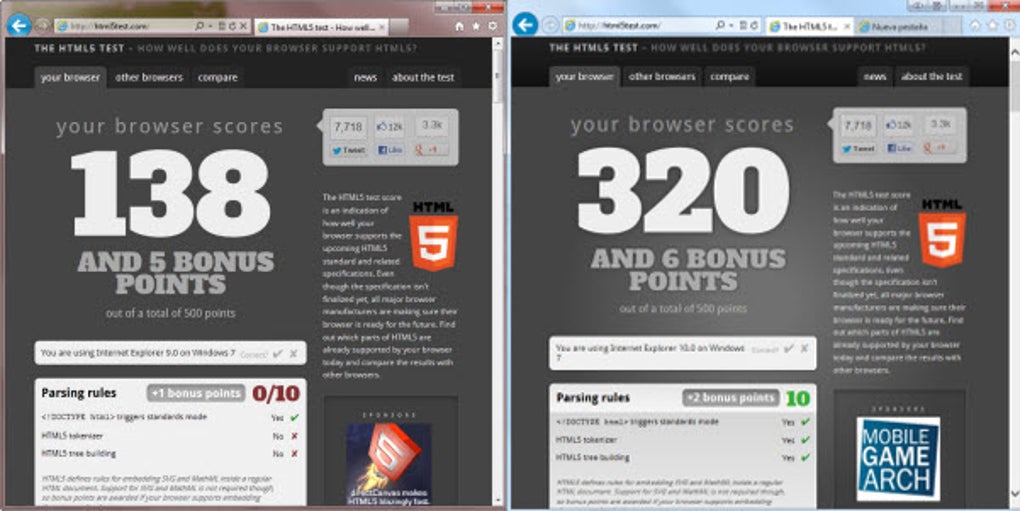Click the forward arrow in IE 9 window
Viewport: 1020px width, 511px height.
click(x=42, y=26)
